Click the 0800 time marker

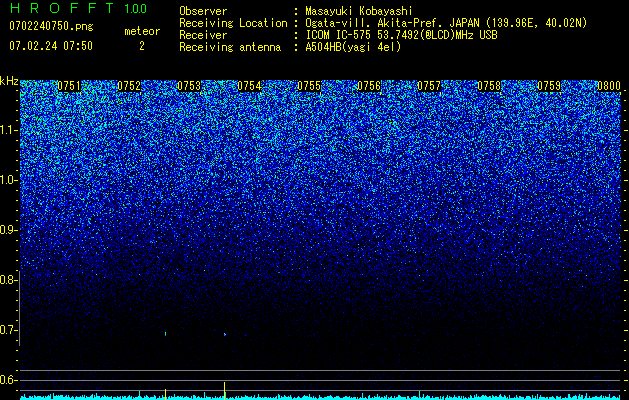[609, 86]
